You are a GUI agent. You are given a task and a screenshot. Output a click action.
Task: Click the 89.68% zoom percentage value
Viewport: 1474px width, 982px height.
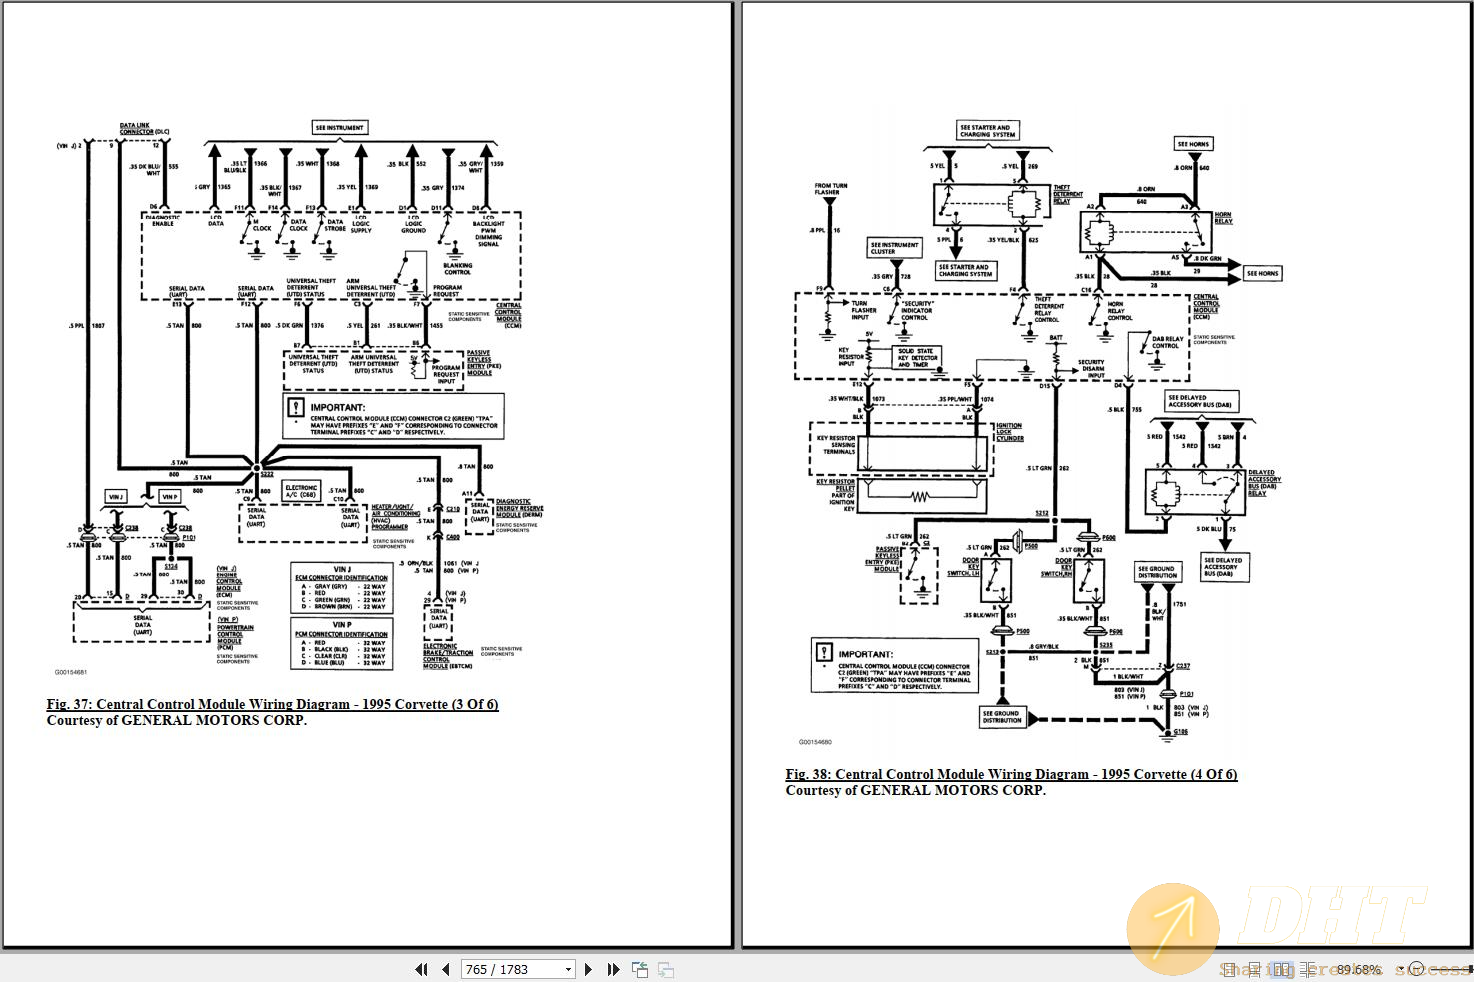pos(1359,969)
